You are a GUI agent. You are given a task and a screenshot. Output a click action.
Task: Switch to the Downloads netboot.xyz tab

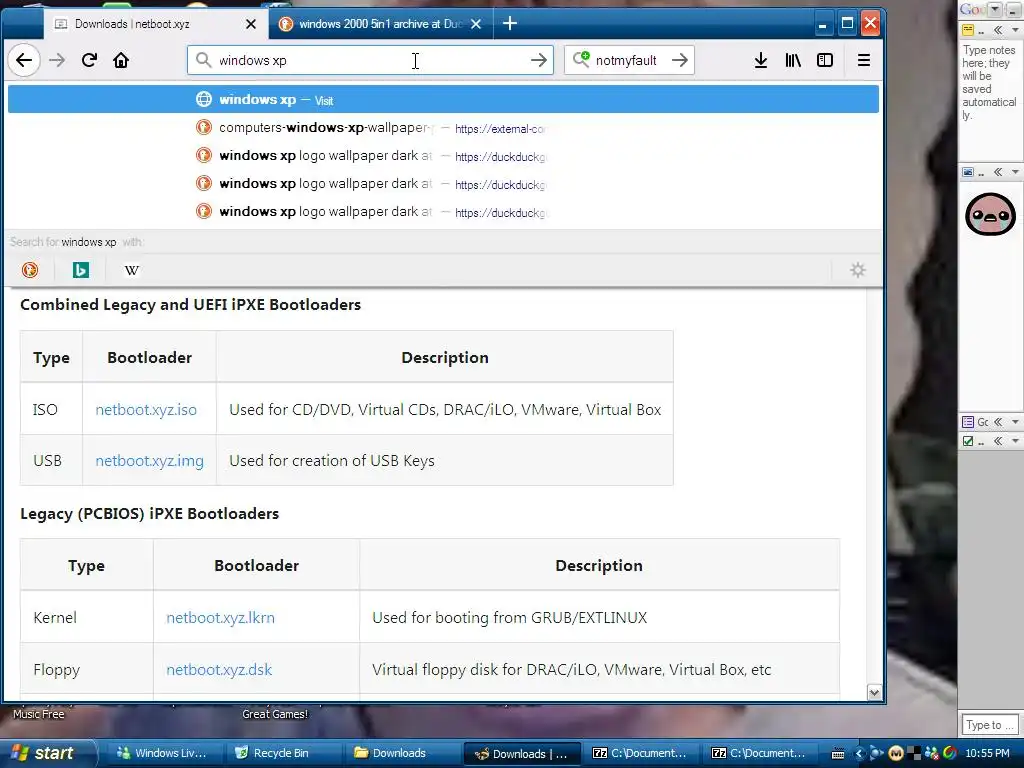pos(155,24)
